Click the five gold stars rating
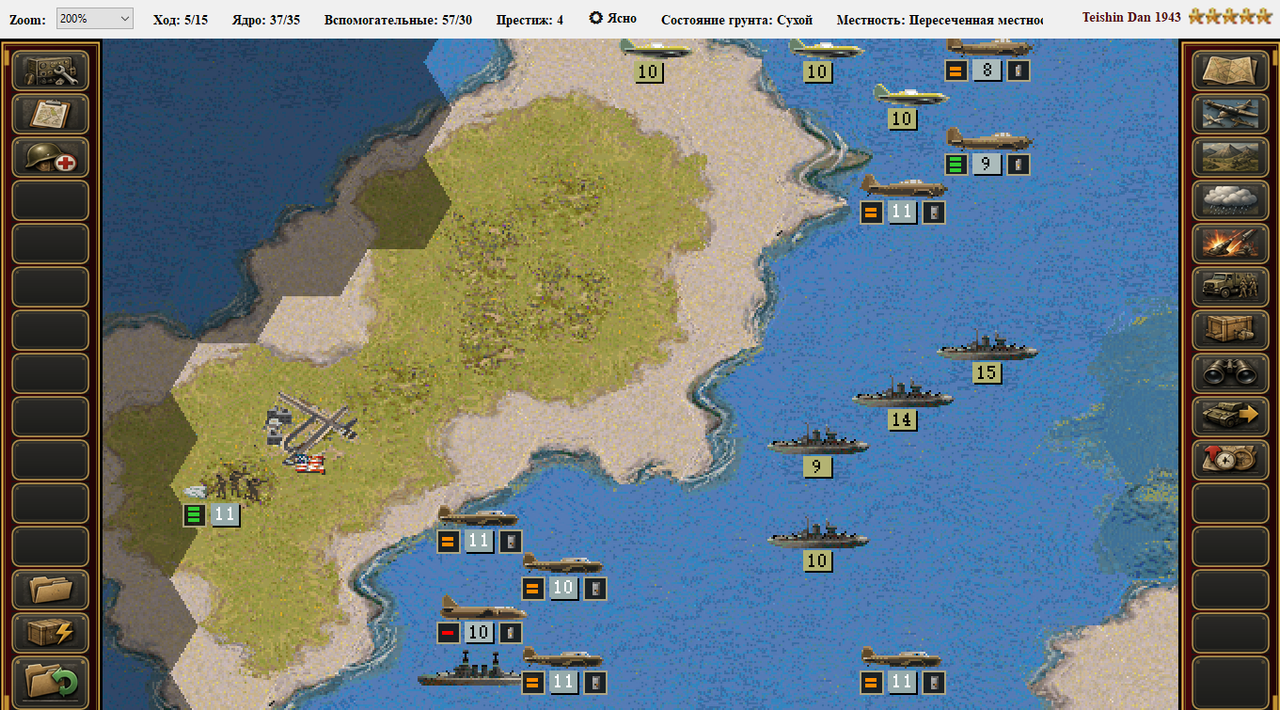The width and height of the screenshot is (1280, 710). pyautogui.click(x=1230, y=17)
